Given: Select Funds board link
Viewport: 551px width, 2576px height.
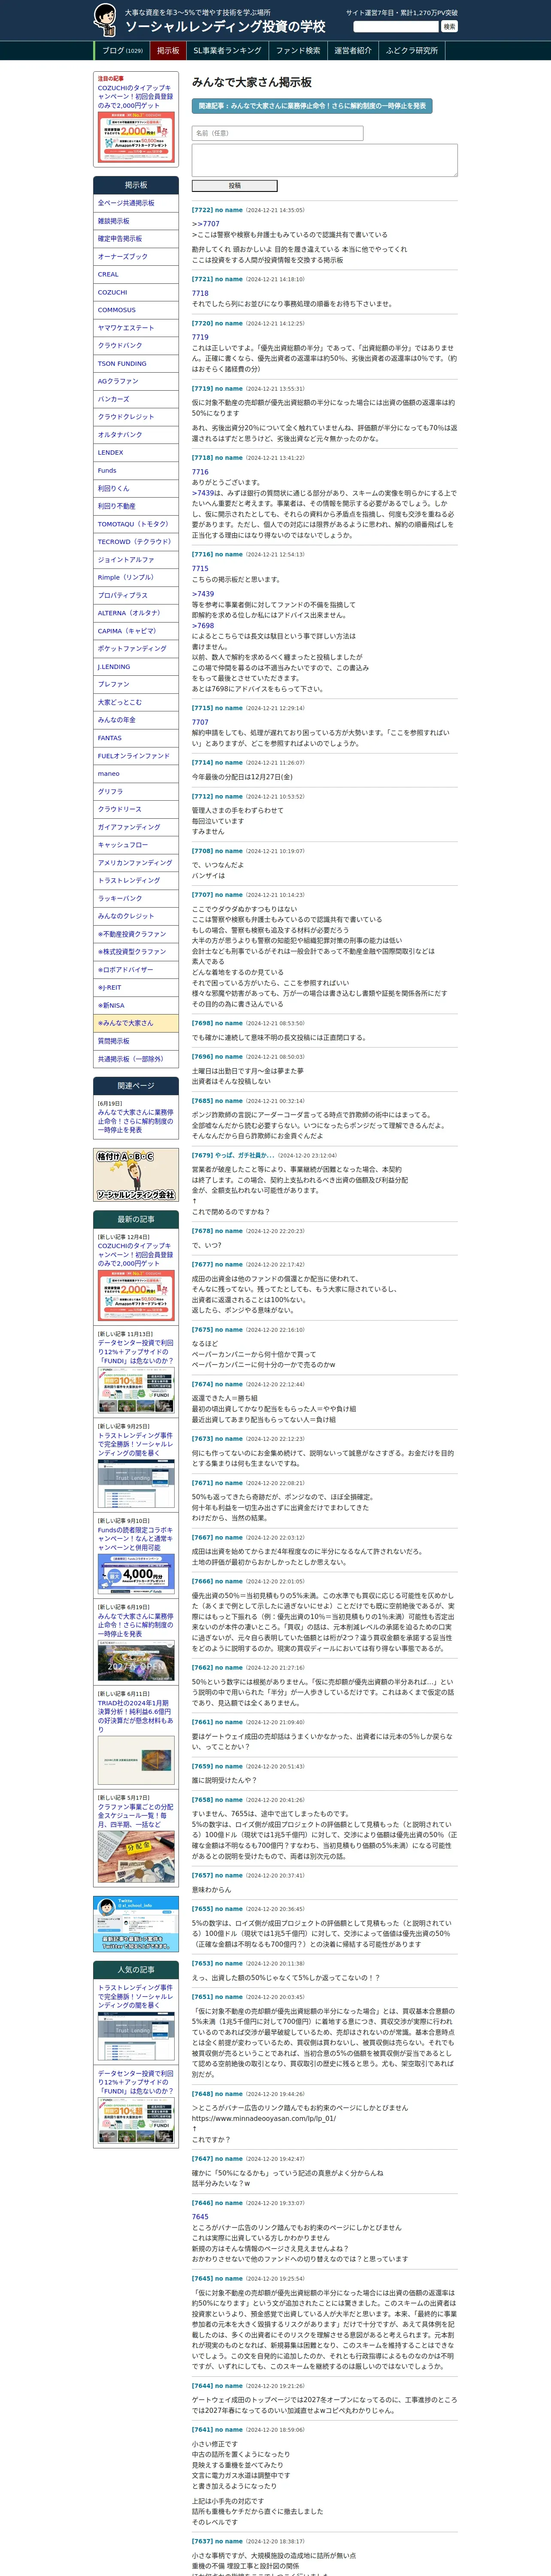Looking at the screenshot, I should (x=136, y=470).
